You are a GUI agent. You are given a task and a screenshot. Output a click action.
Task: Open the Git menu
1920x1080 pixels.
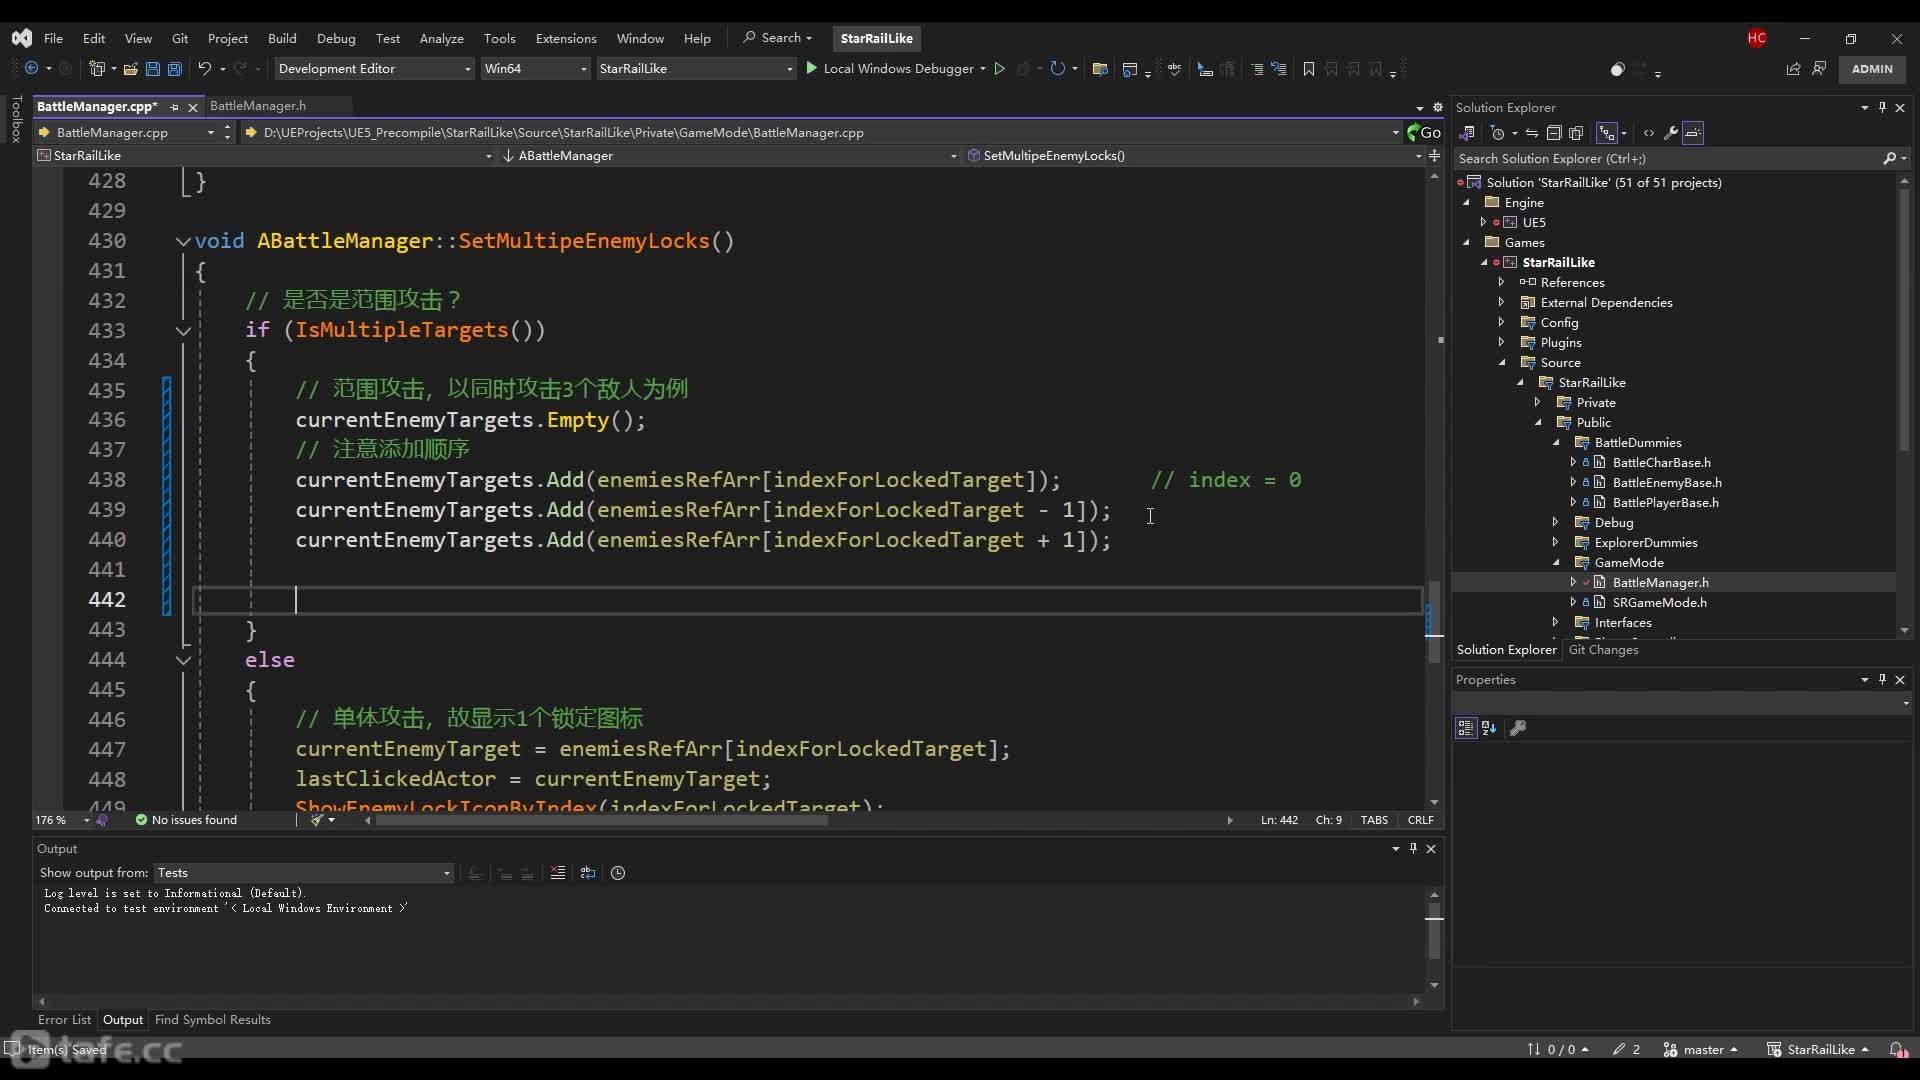click(180, 38)
